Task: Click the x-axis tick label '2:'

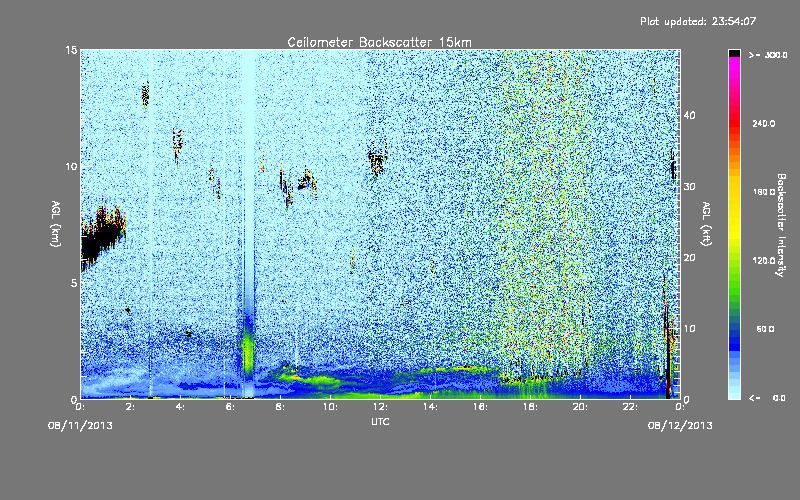Action: 130,407
